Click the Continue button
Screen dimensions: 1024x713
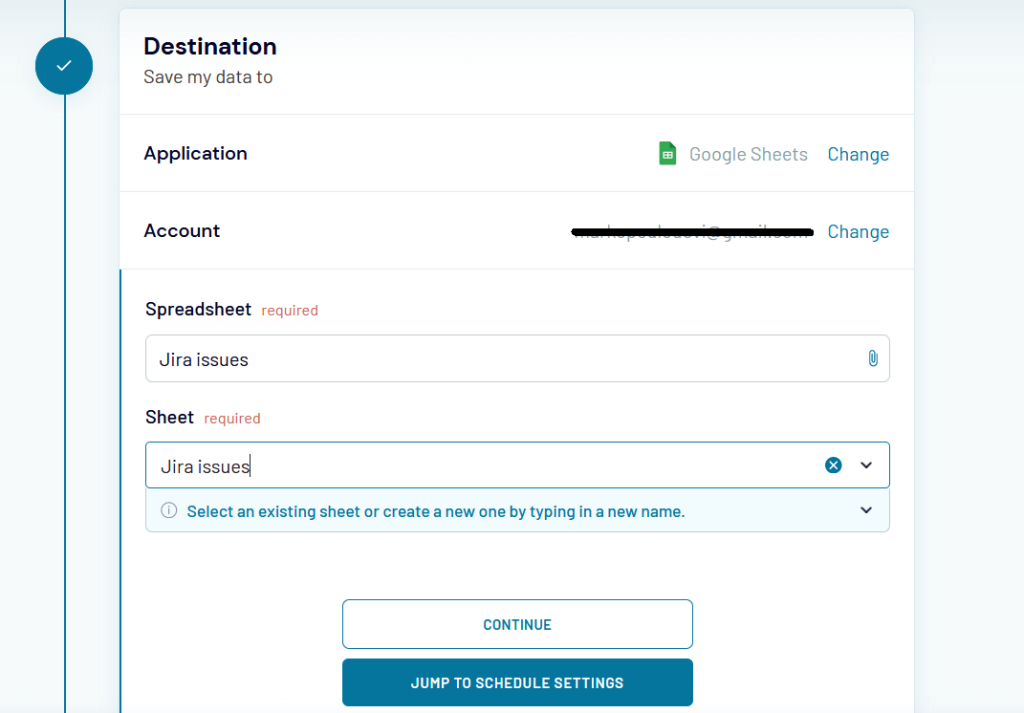click(x=517, y=624)
